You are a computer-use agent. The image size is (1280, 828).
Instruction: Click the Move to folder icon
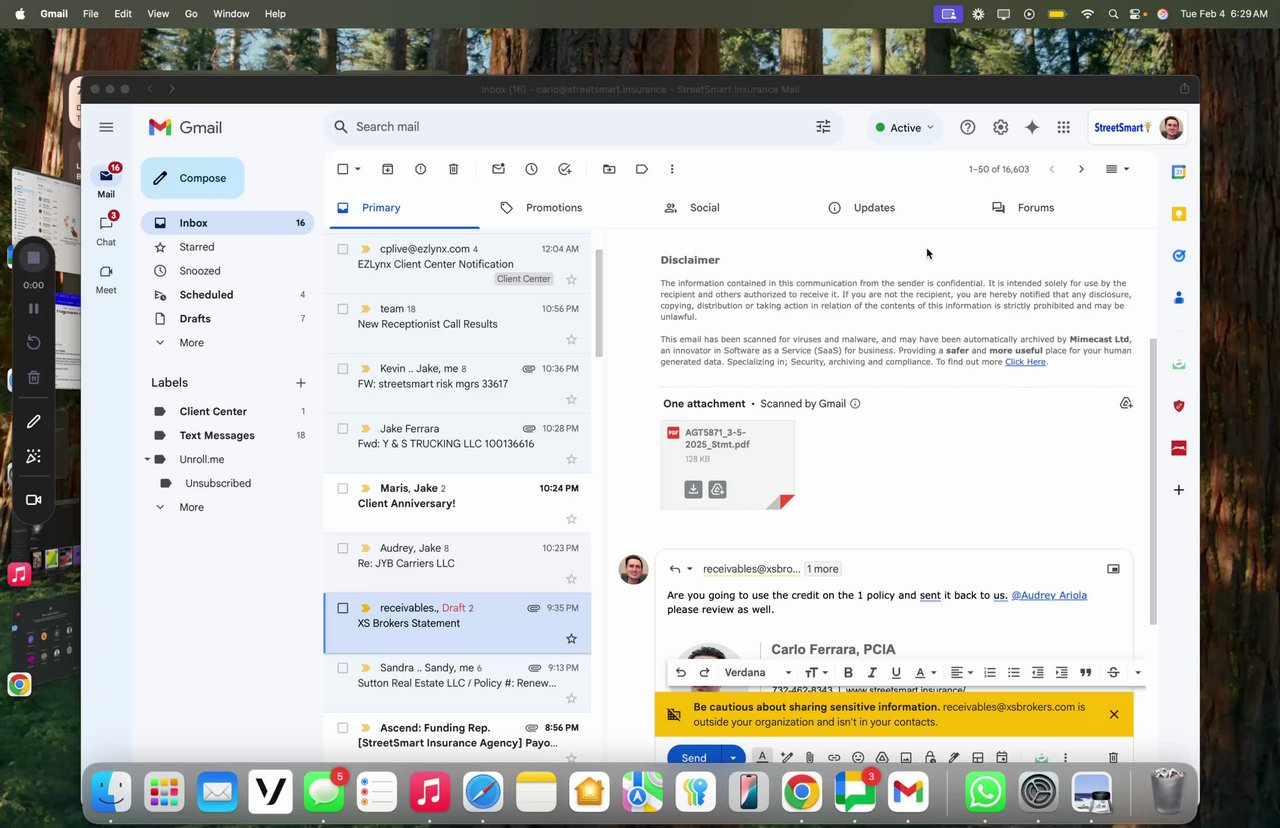[609, 169]
